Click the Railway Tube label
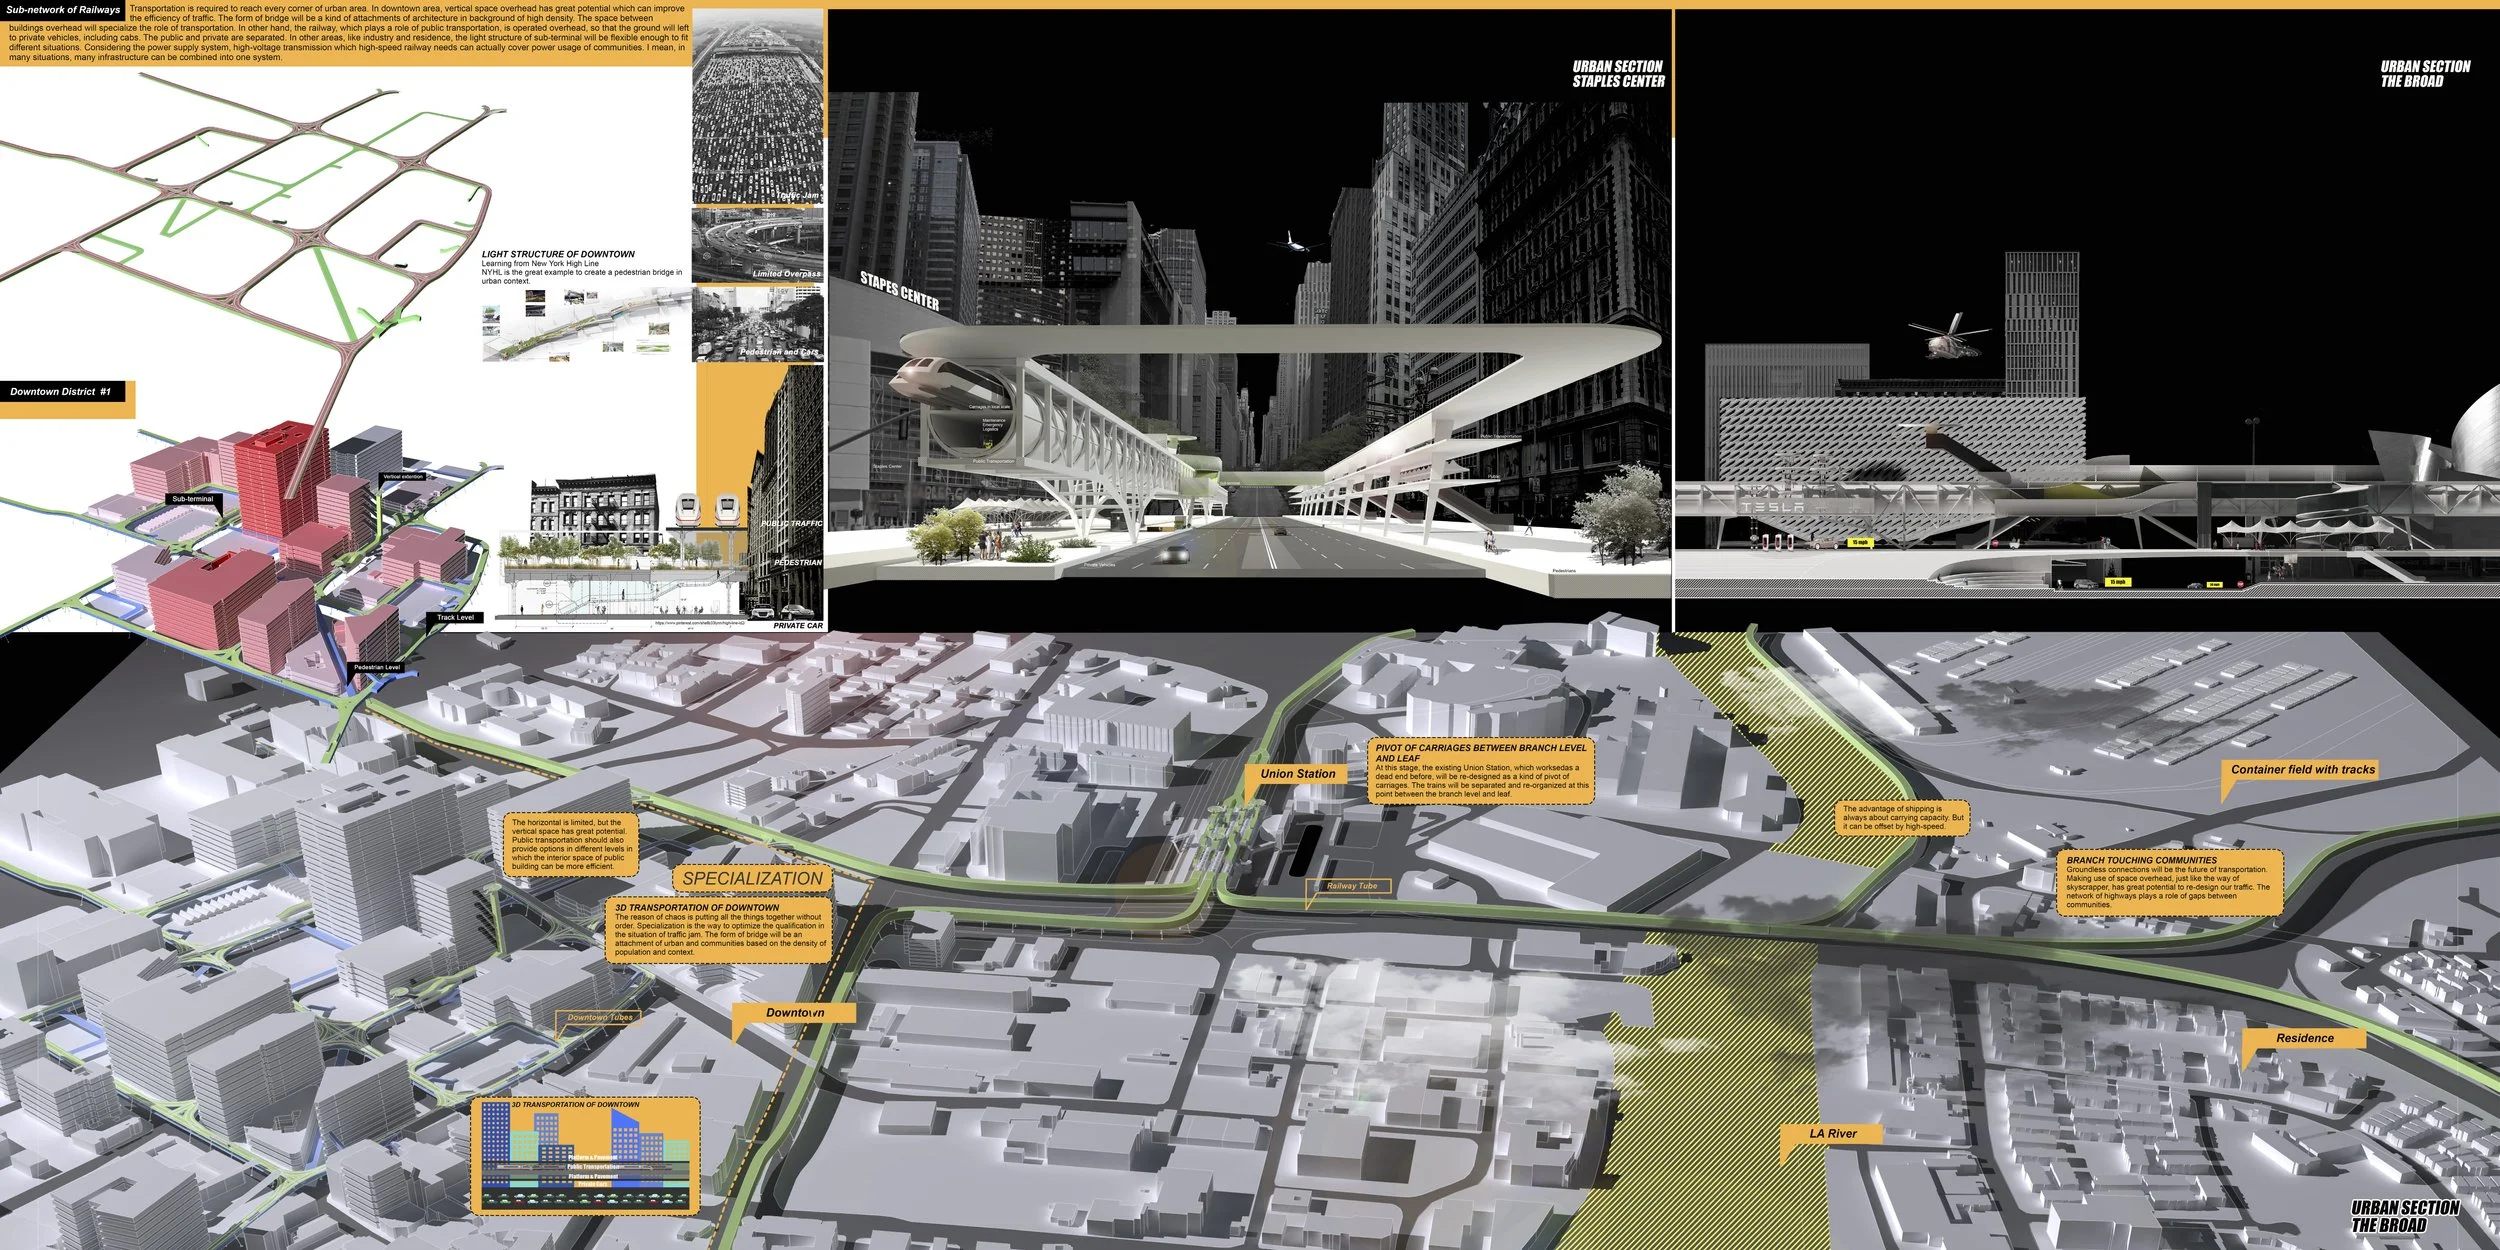The image size is (2500, 1250). point(1351,886)
